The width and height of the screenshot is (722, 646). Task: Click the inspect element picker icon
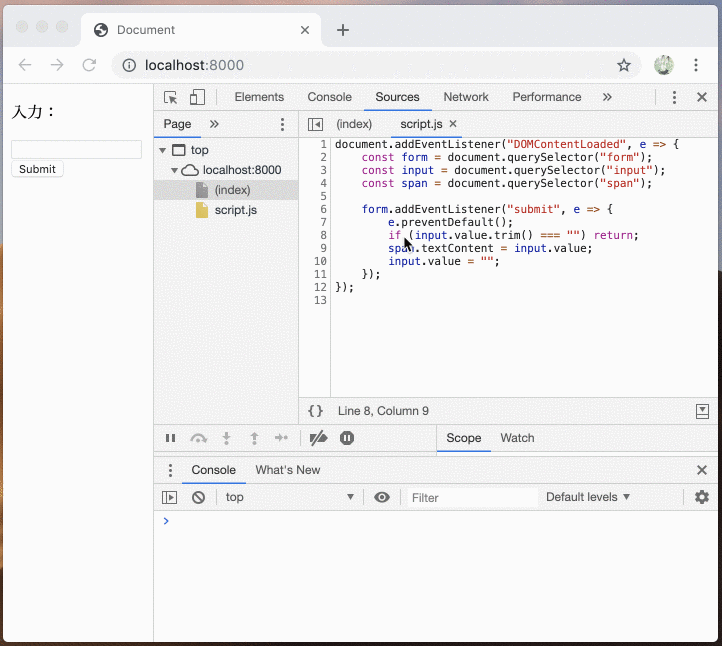coord(171,97)
